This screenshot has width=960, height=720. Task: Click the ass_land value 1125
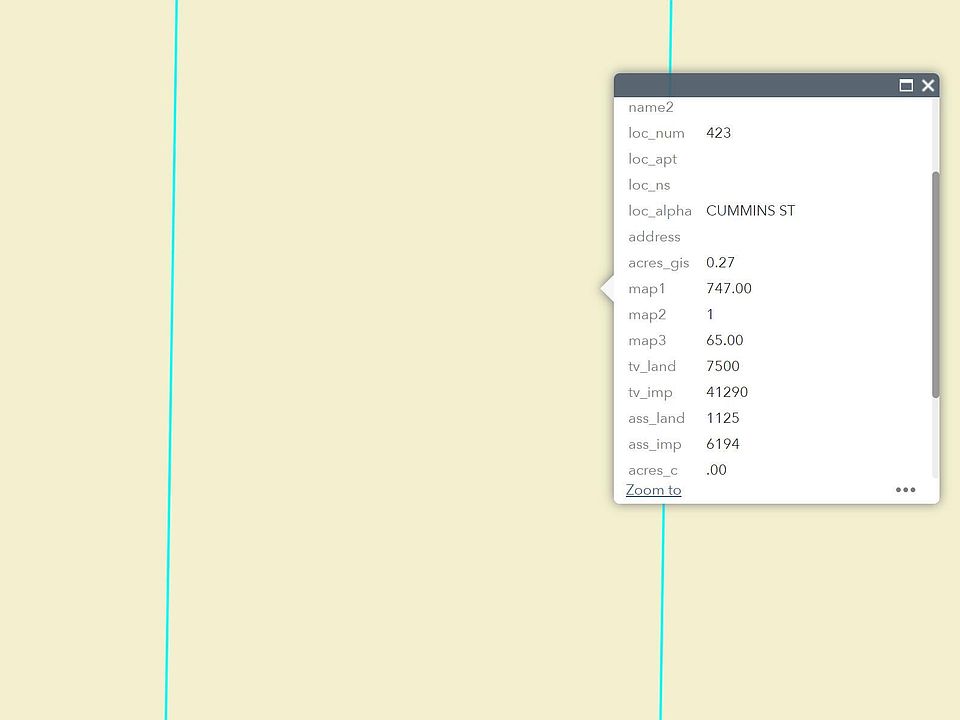tap(722, 419)
